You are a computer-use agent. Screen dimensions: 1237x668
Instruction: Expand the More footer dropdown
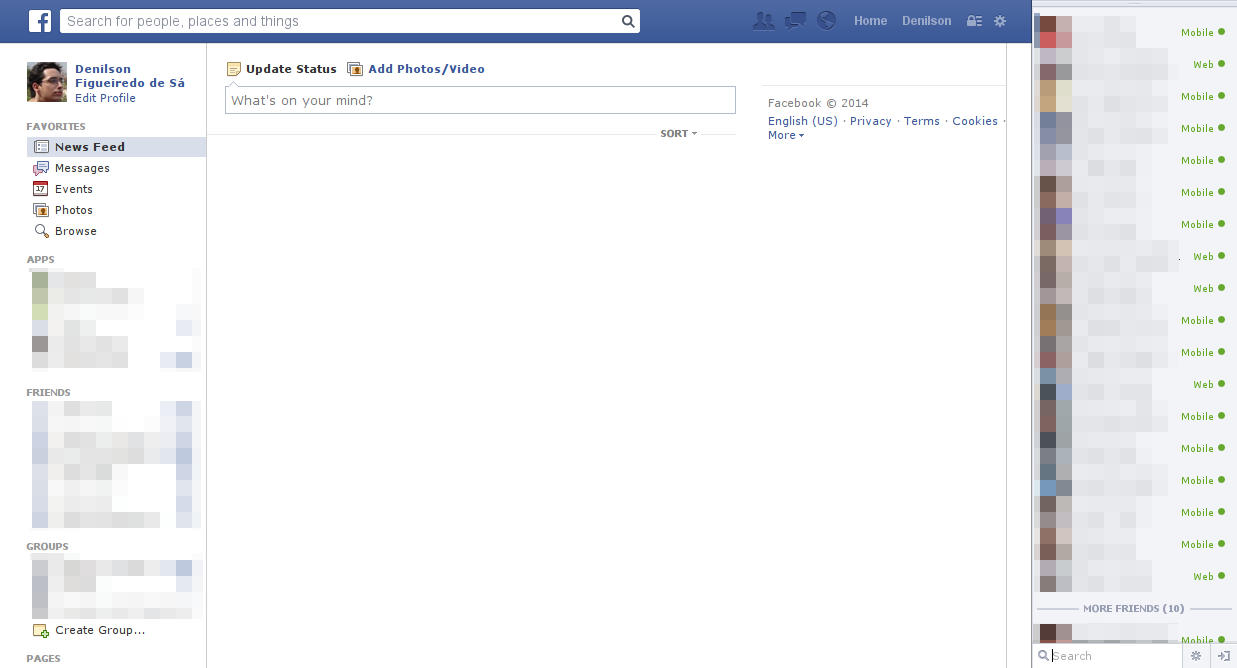pos(786,135)
